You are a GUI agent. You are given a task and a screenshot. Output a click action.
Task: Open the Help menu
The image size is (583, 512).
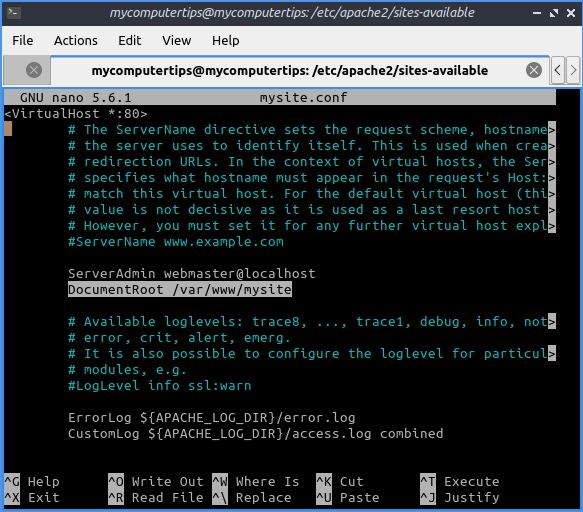tap(226, 41)
